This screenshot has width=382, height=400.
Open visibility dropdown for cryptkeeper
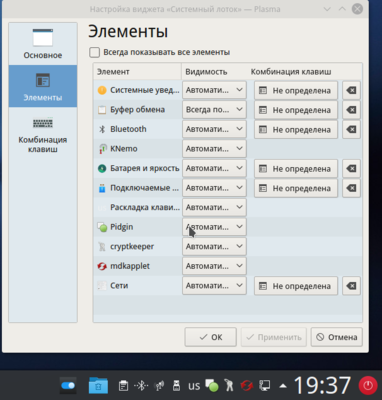214,246
